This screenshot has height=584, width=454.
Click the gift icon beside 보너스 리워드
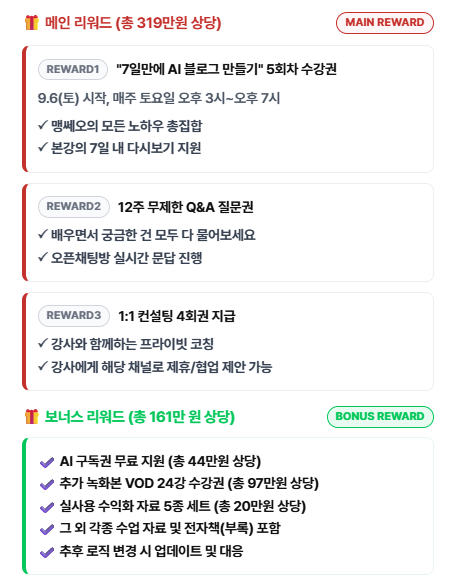click(32, 416)
